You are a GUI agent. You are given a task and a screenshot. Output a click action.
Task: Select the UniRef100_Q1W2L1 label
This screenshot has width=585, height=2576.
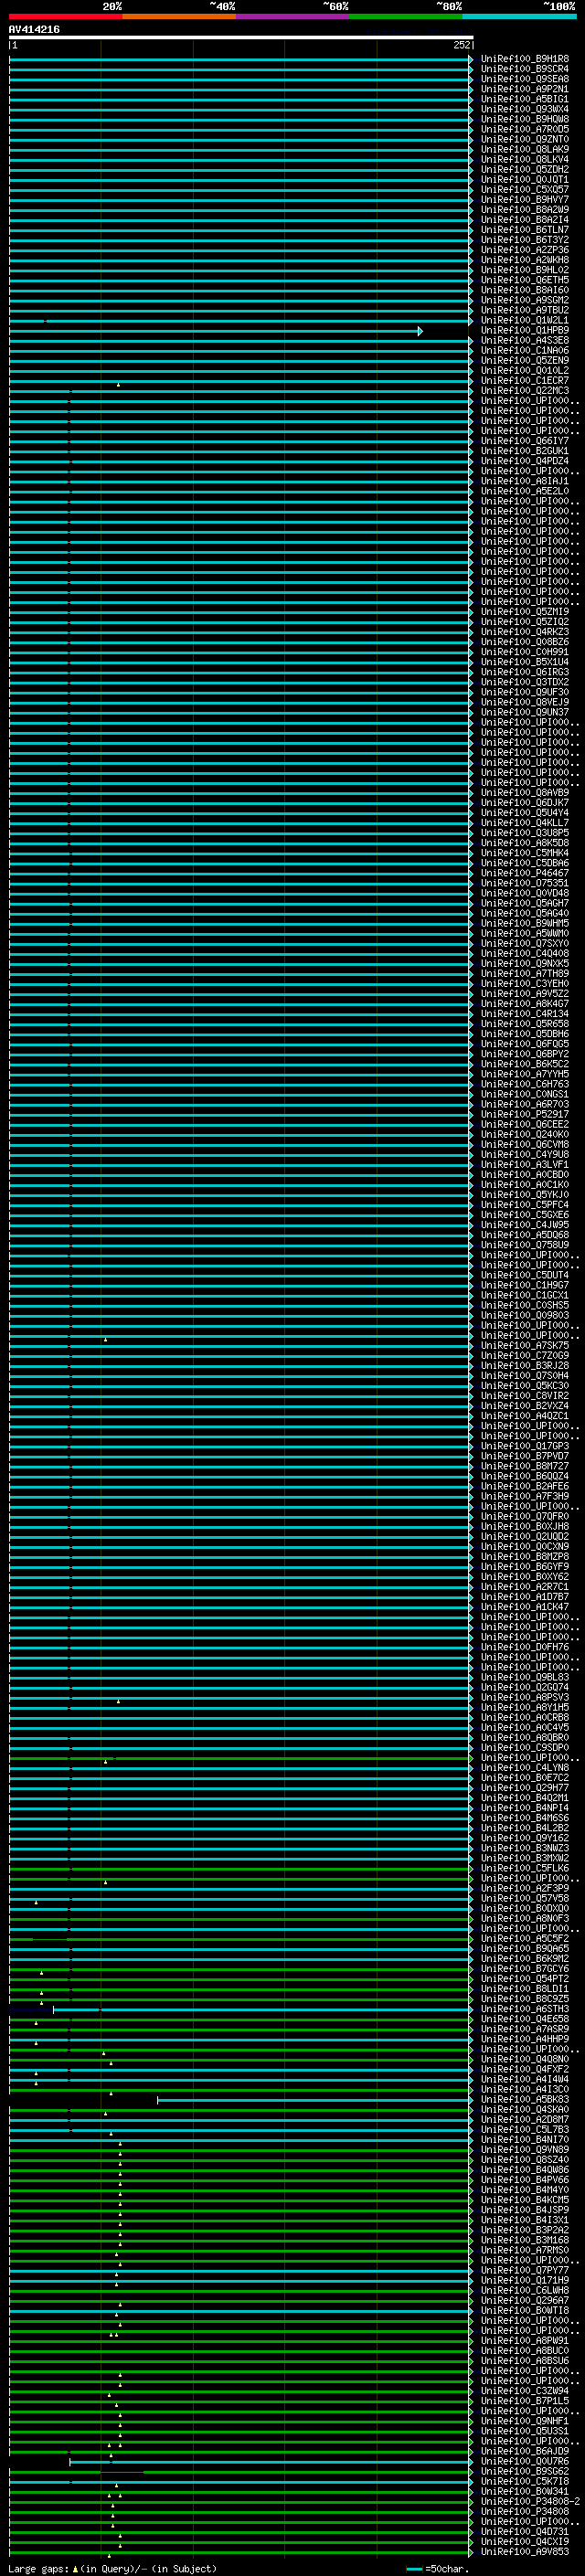(x=525, y=320)
